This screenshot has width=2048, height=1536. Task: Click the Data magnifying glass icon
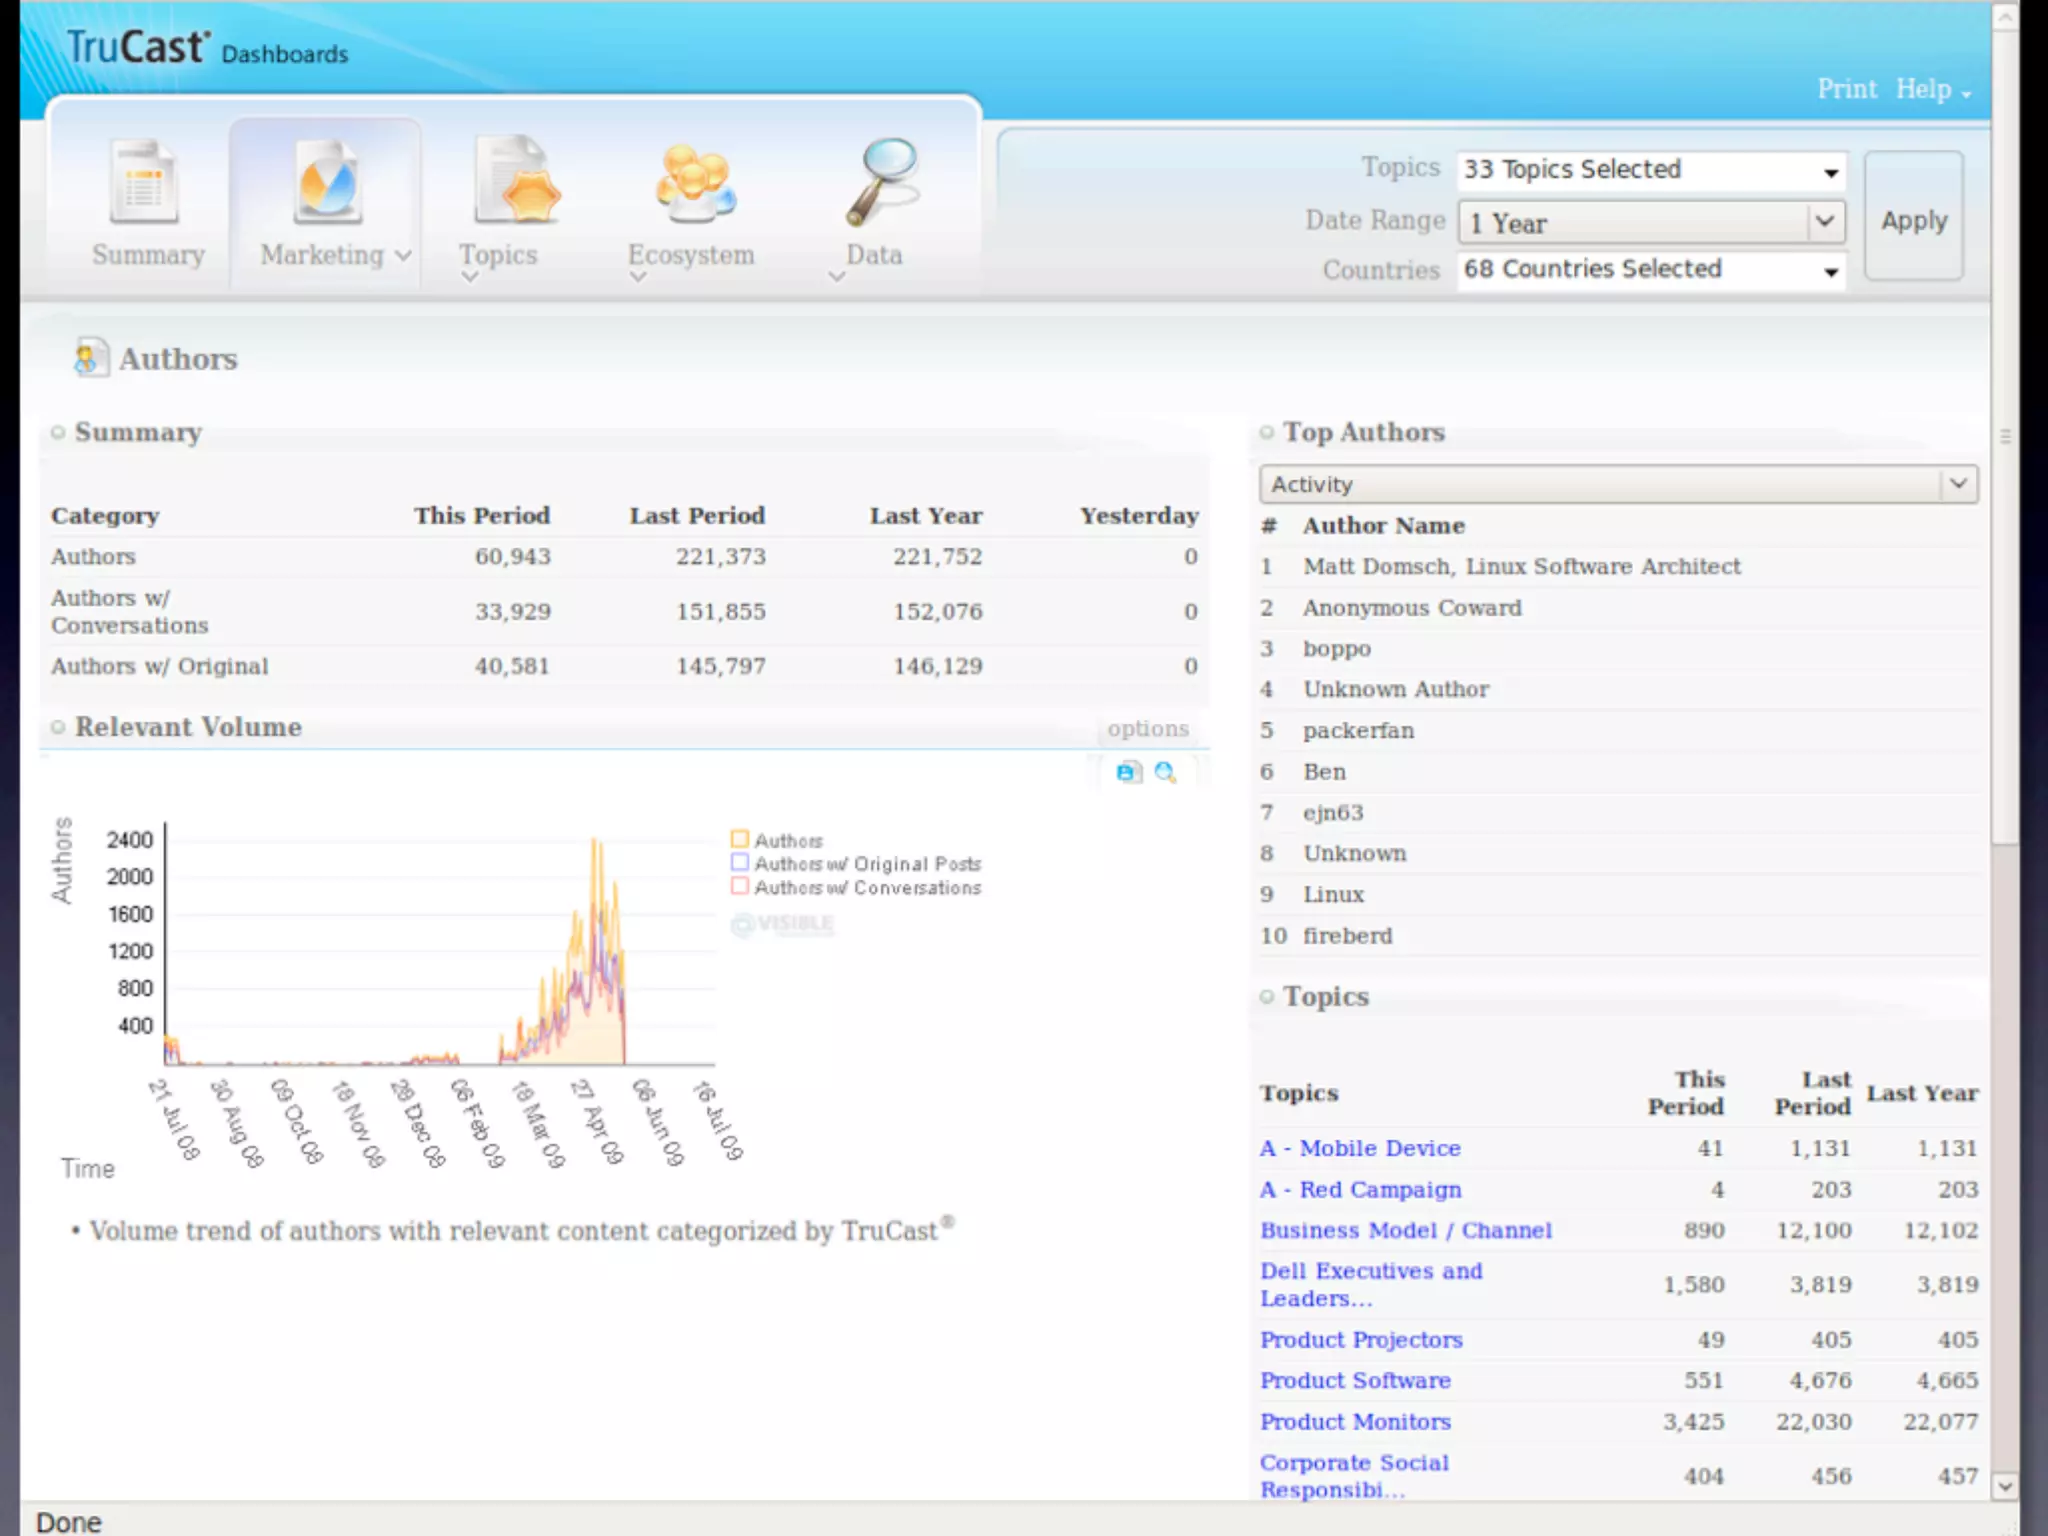[882, 181]
